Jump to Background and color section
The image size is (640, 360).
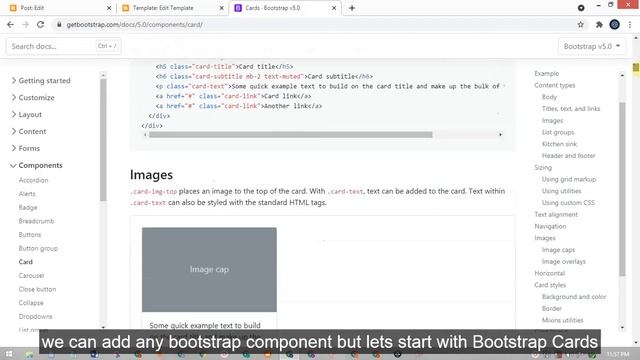(x=573, y=297)
